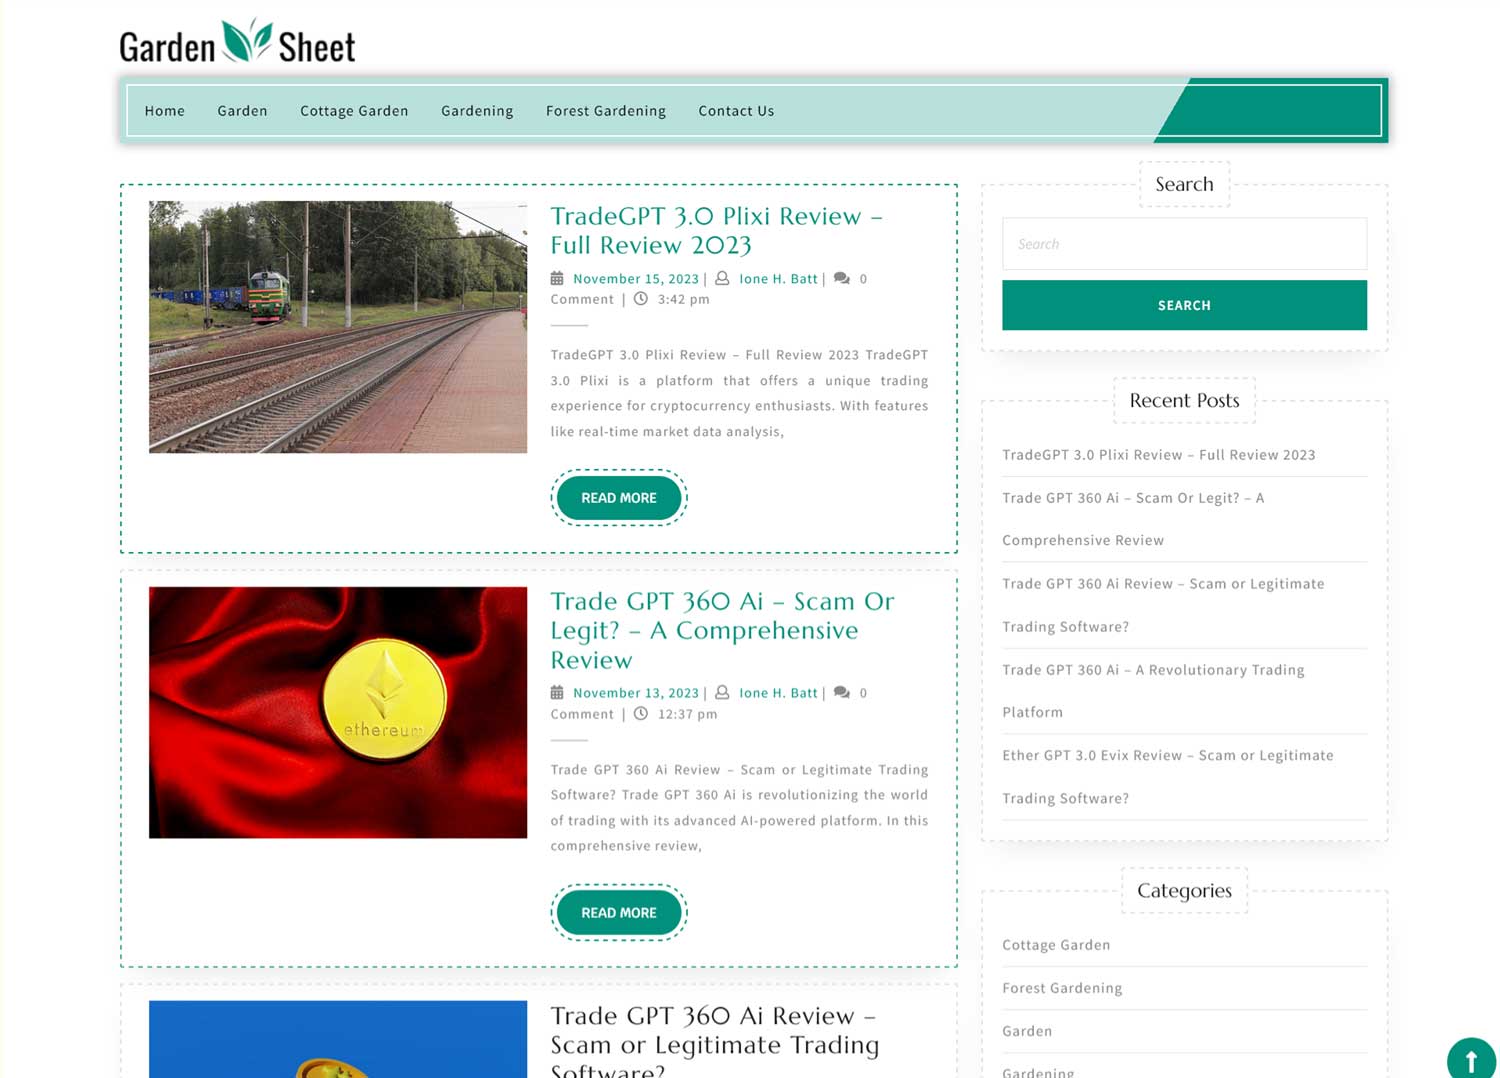Click clock icon next to 3:42 pm

pos(641,298)
